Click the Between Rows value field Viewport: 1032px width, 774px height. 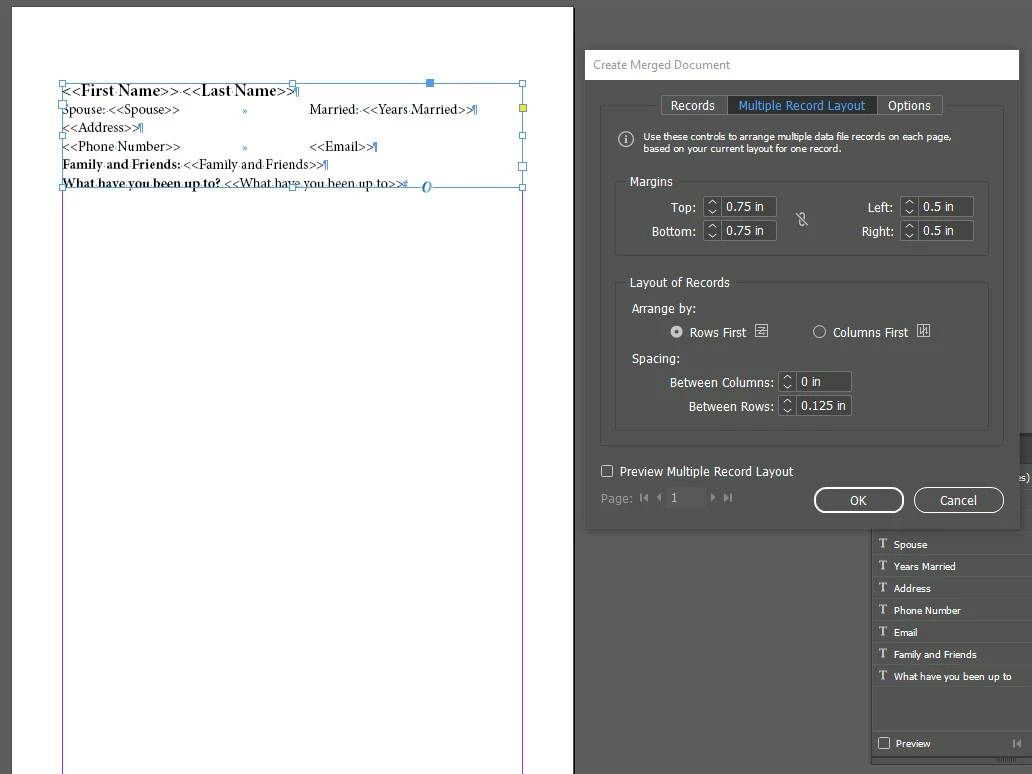tap(823, 405)
